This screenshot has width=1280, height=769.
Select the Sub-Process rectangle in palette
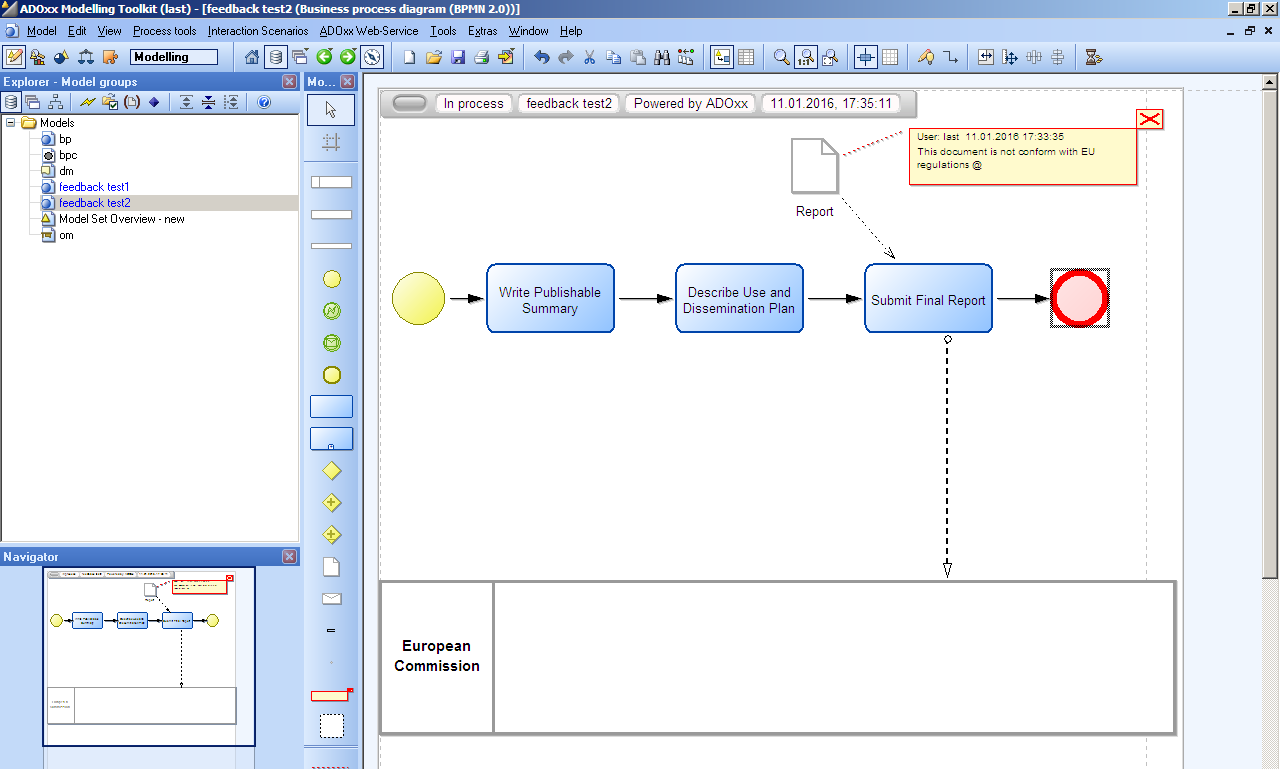(x=331, y=438)
